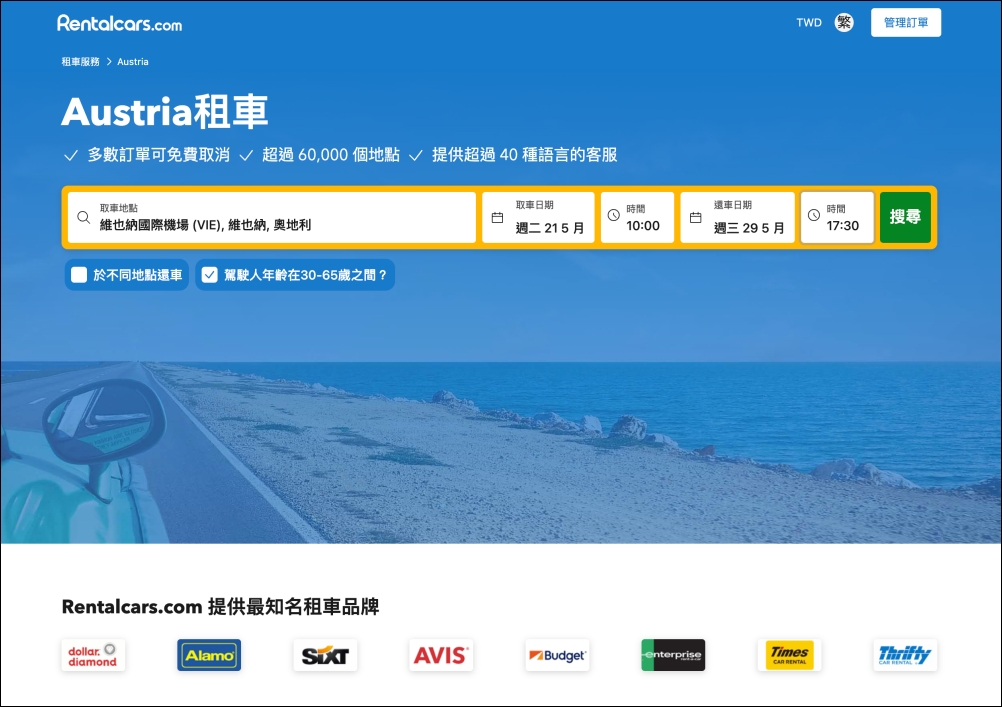Click the clock icon beside 10:00
Viewport: 1002px width, 707px height.
pos(613,215)
